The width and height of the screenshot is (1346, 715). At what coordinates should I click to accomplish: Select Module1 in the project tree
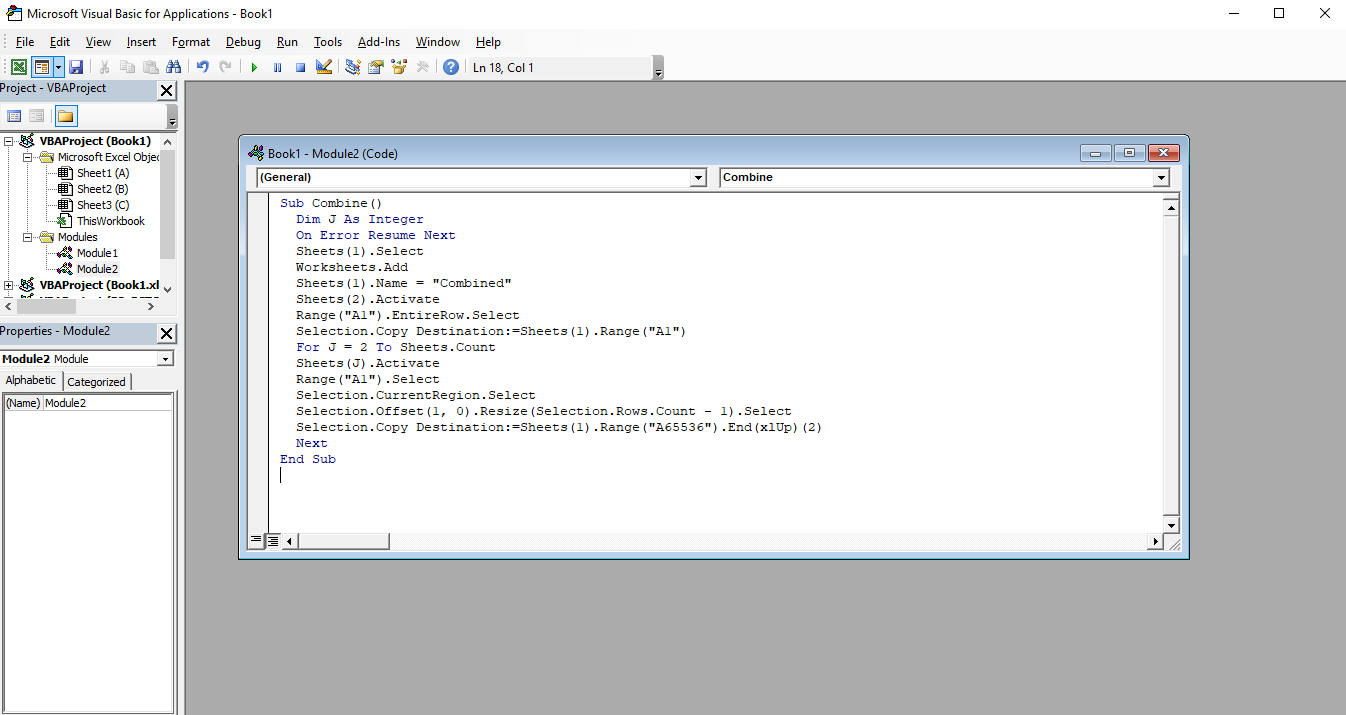point(97,253)
